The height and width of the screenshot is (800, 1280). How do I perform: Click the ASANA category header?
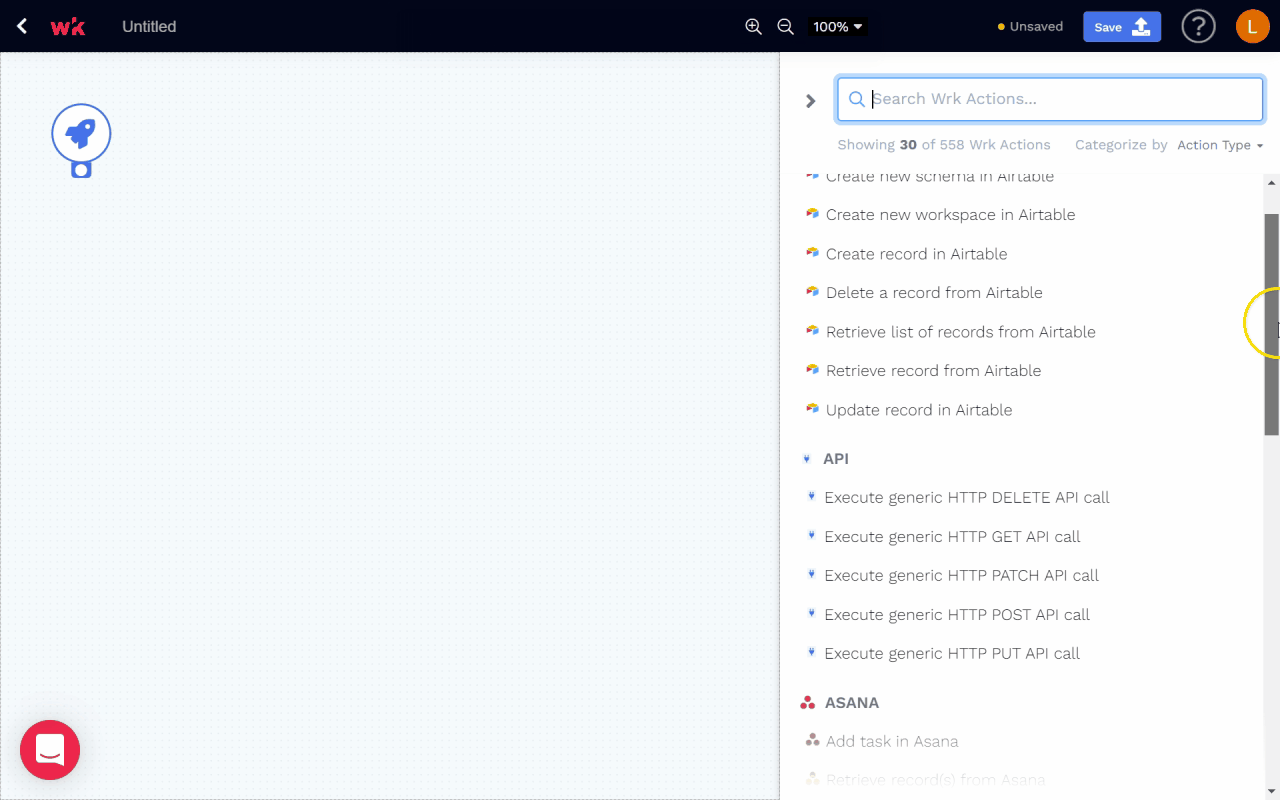click(x=852, y=703)
